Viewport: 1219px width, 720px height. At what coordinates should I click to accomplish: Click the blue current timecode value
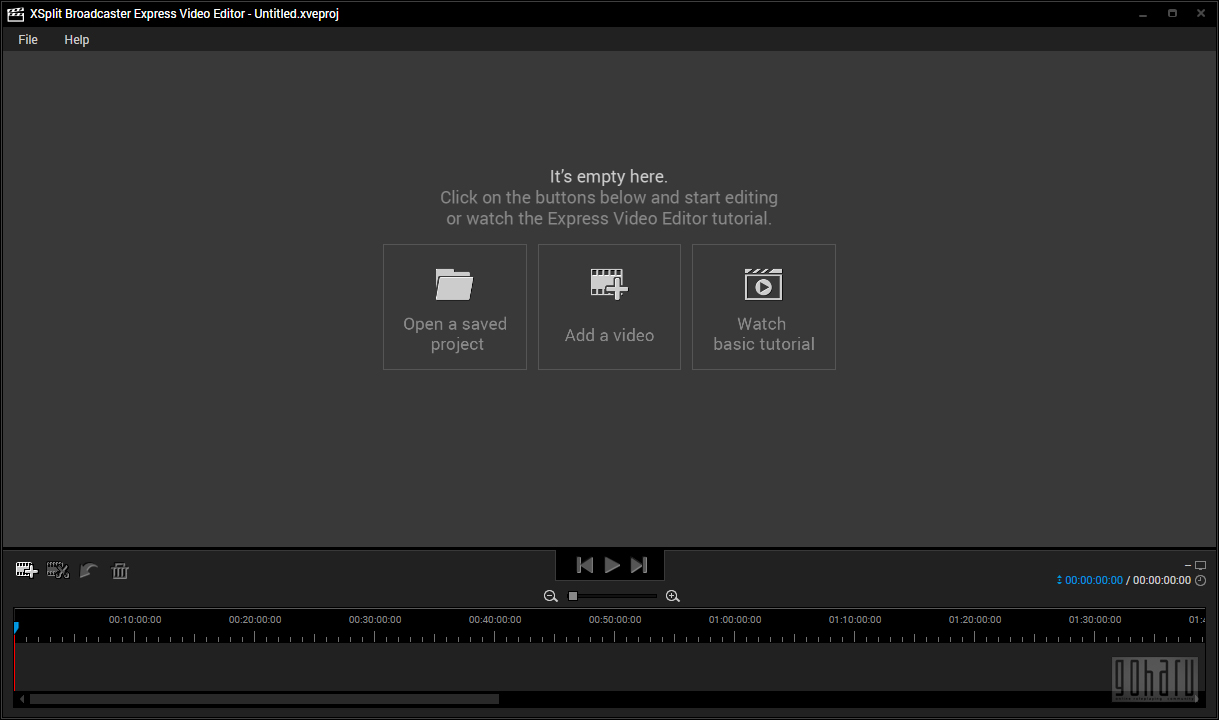pyautogui.click(x=1094, y=580)
